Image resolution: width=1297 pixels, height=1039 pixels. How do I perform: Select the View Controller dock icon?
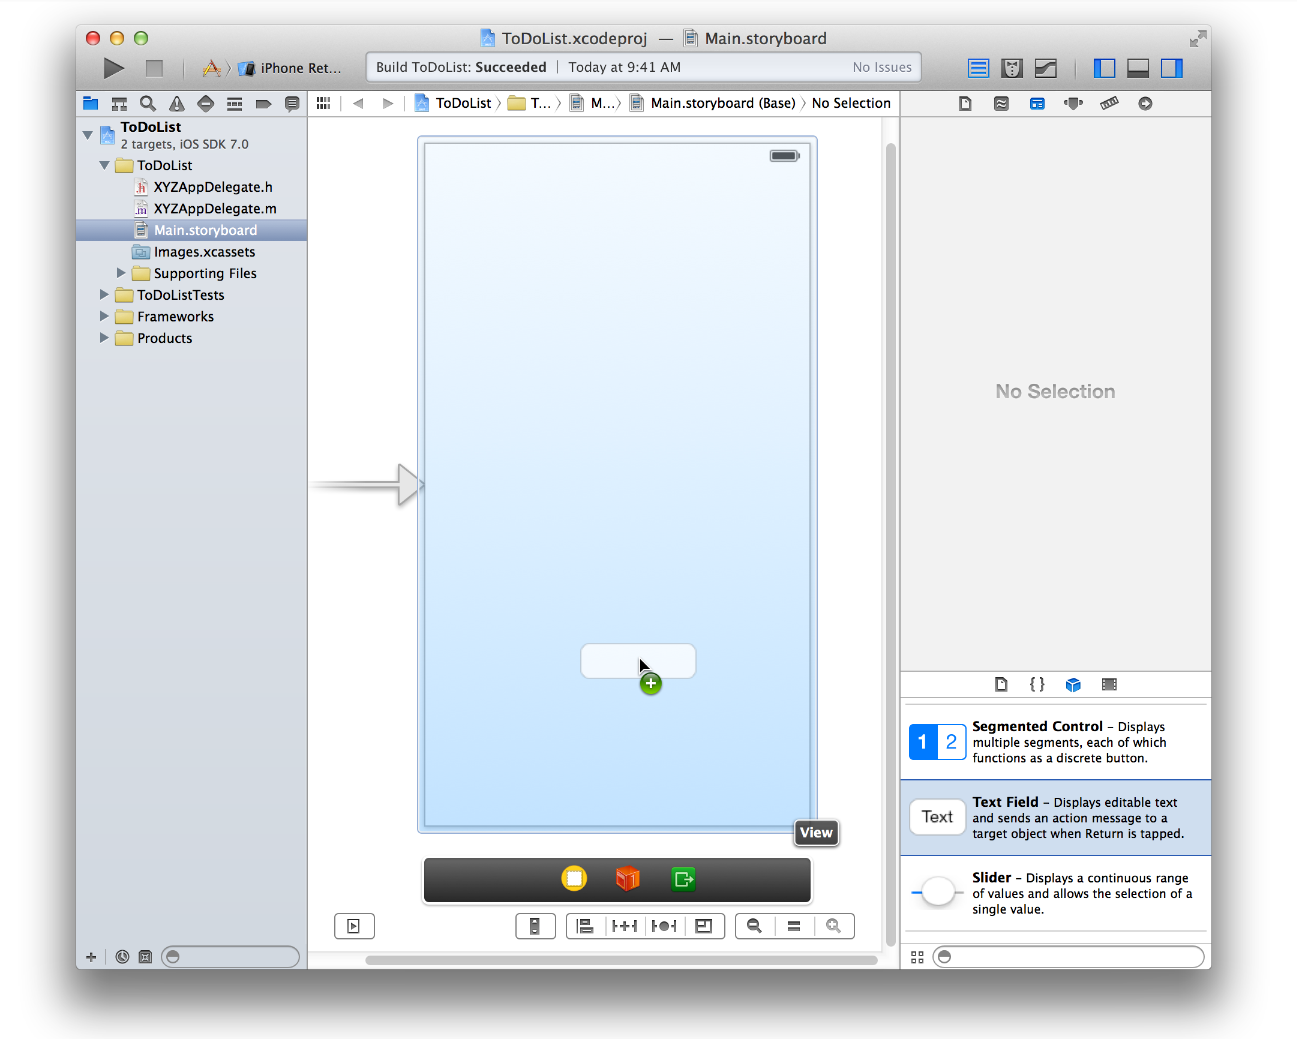[x=574, y=879]
